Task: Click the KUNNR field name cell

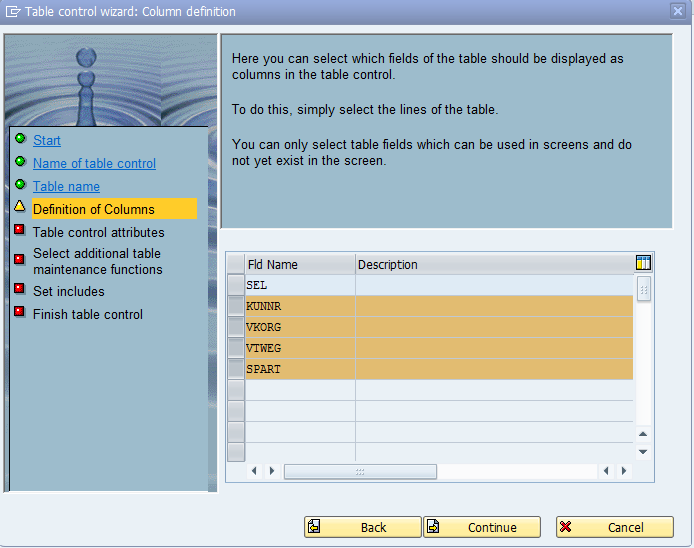Action: pyautogui.click(x=300, y=306)
